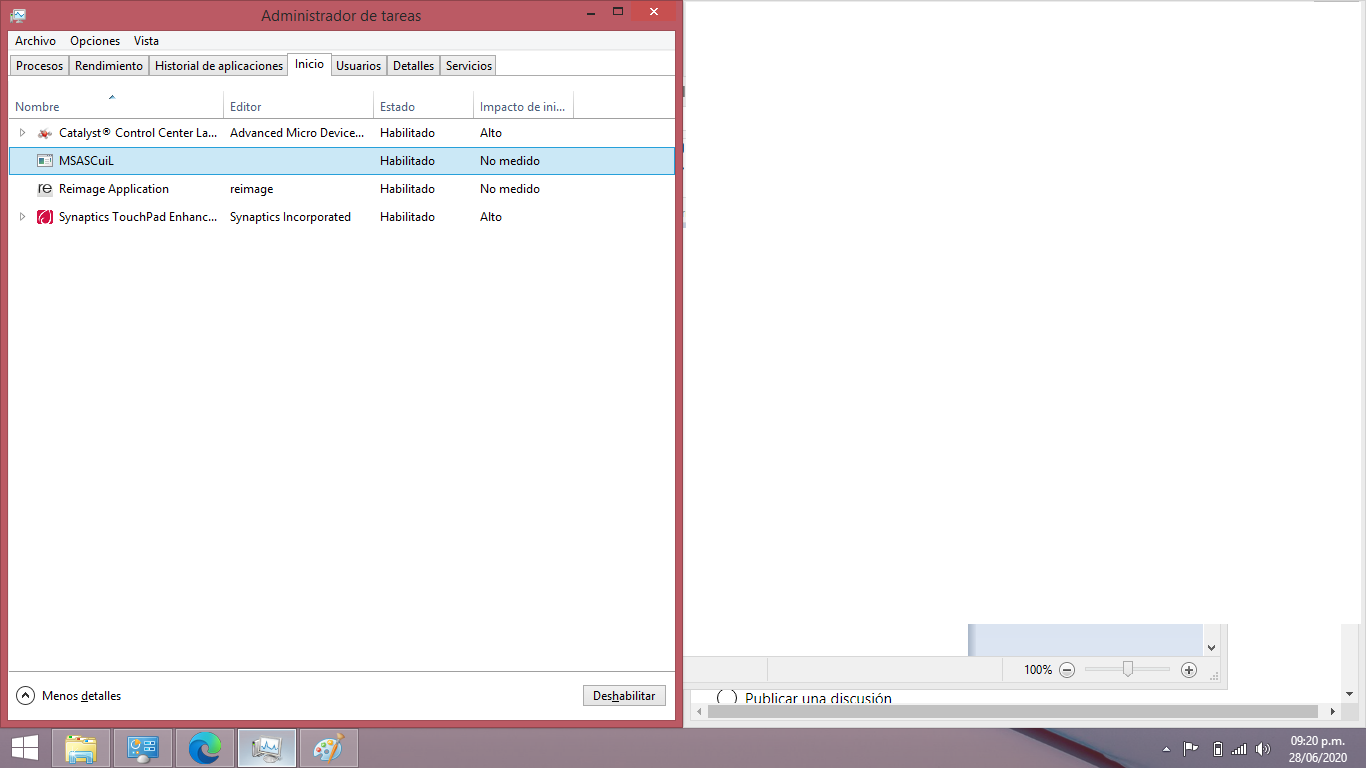This screenshot has height=768, width=1366.
Task: Click the 'No medido' cell in Reimage row
Action: coord(510,189)
